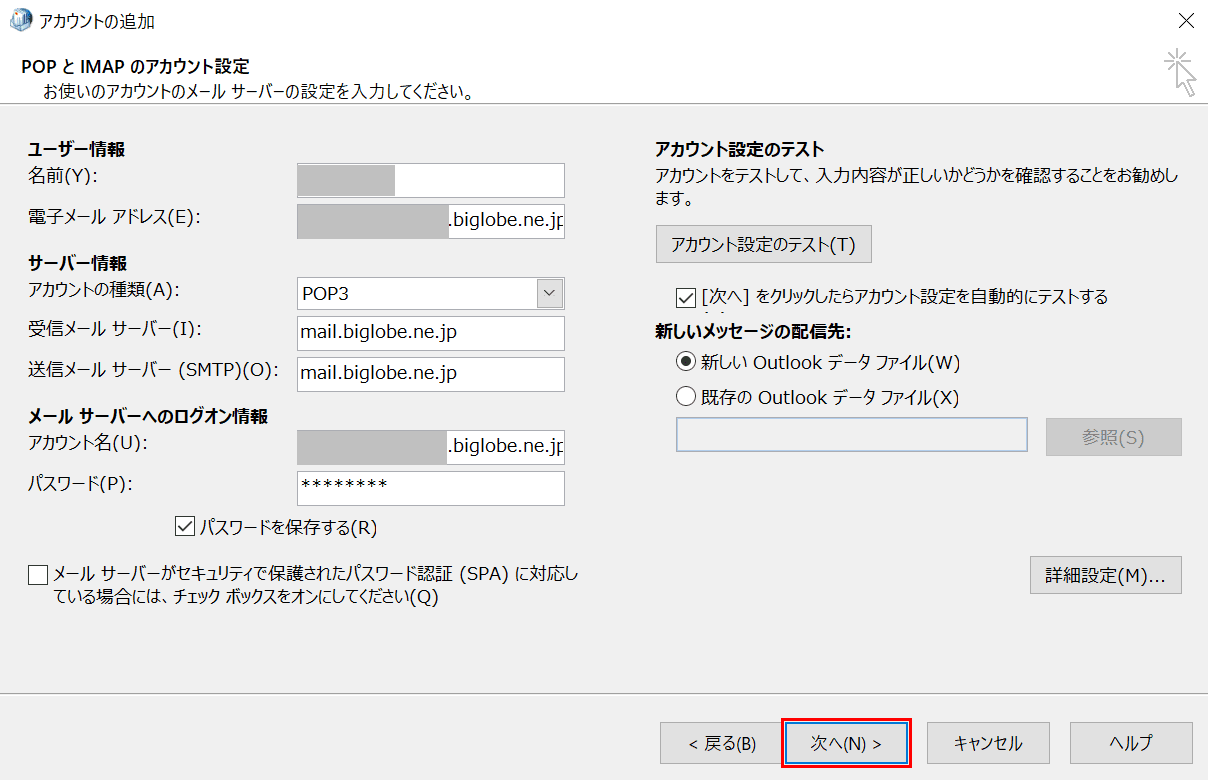Click the 電子メール アドレス(E) input field
1208x780 pixels.
pos(431,221)
